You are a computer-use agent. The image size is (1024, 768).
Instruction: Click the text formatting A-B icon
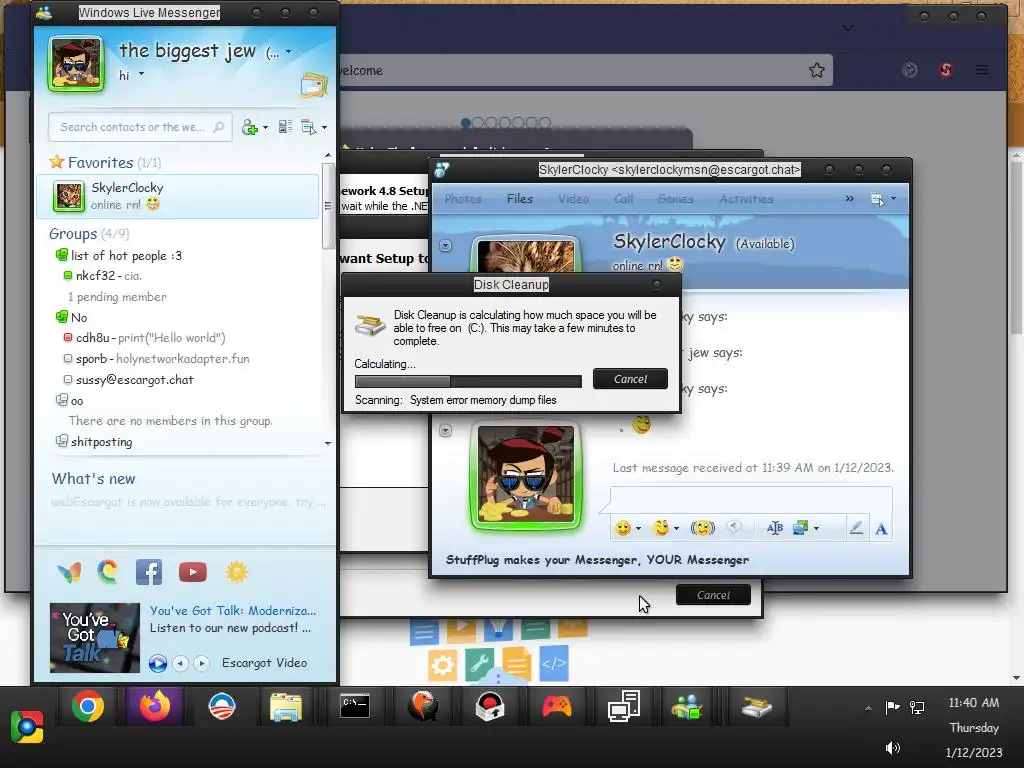click(775, 528)
